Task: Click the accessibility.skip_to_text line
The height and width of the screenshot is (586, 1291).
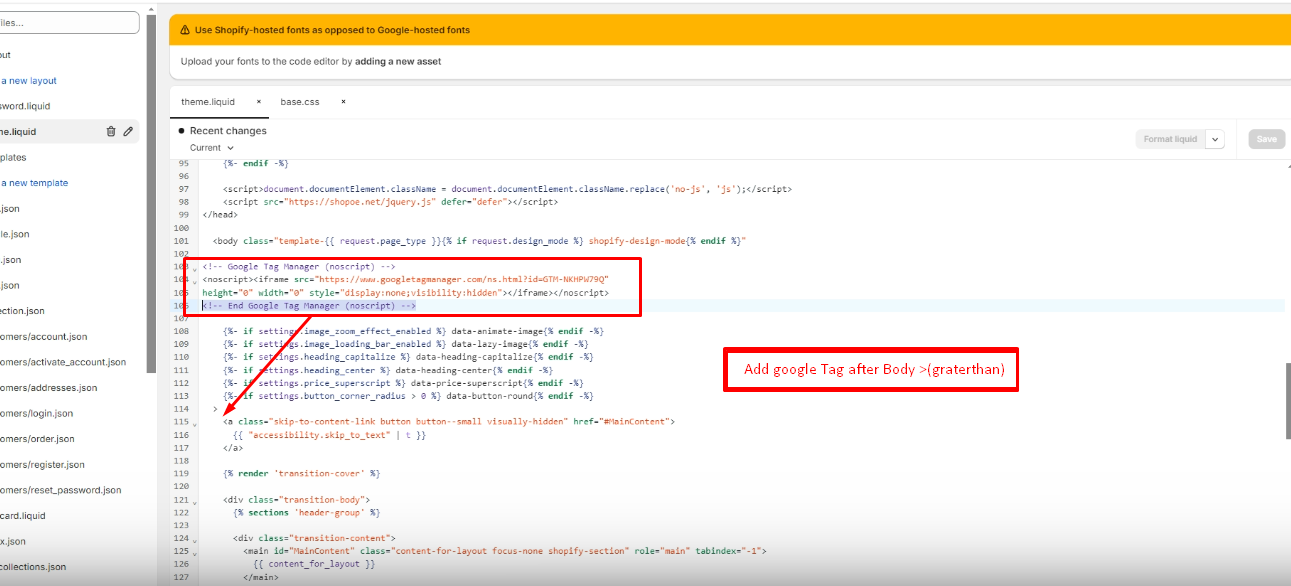Action: pyautogui.click(x=330, y=435)
